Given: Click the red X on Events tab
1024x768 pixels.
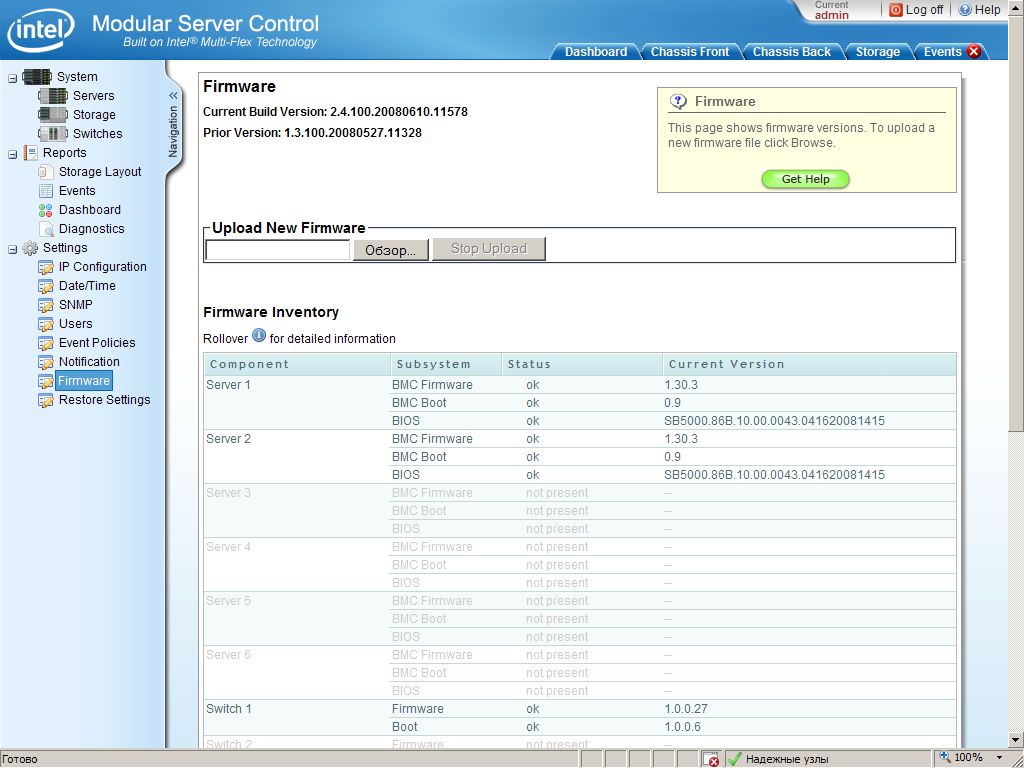Looking at the screenshot, I should [x=973, y=52].
